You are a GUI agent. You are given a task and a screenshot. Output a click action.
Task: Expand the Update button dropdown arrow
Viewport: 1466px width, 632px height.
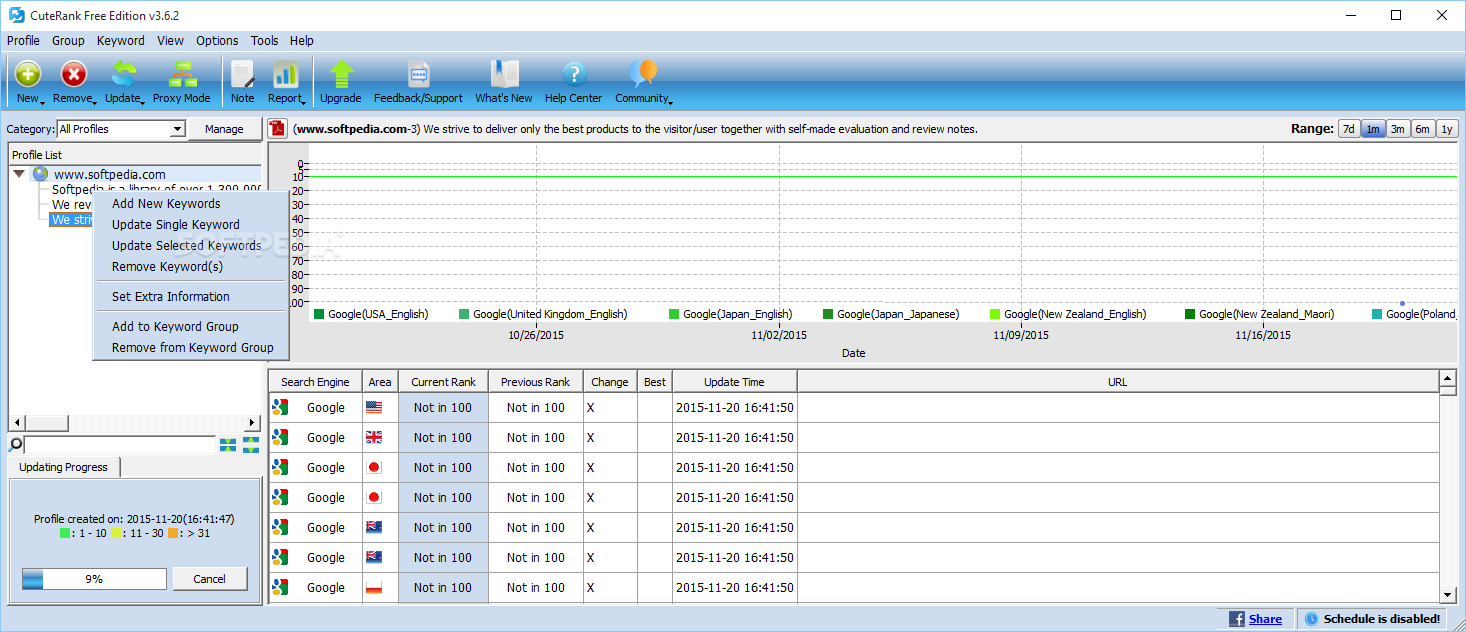pos(143,101)
